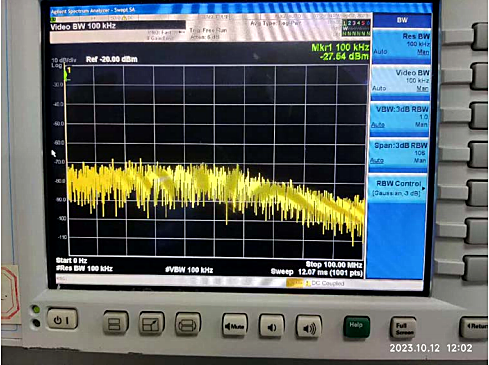Push the power standby button
The height and width of the screenshot is (365, 489).
tap(62, 319)
